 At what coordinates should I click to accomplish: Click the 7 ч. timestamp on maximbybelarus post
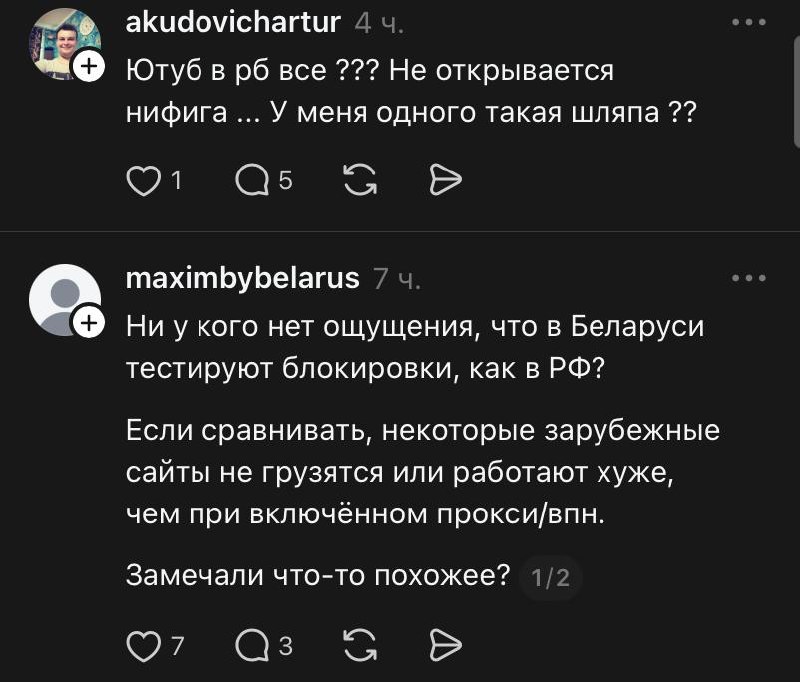[396, 279]
